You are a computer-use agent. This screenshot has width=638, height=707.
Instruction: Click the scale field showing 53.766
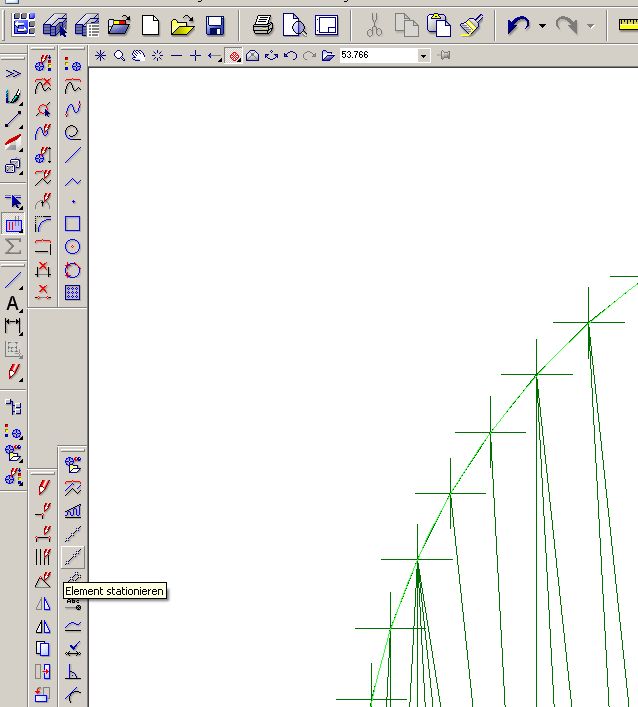pyautogui.click(x=379, y=55)
